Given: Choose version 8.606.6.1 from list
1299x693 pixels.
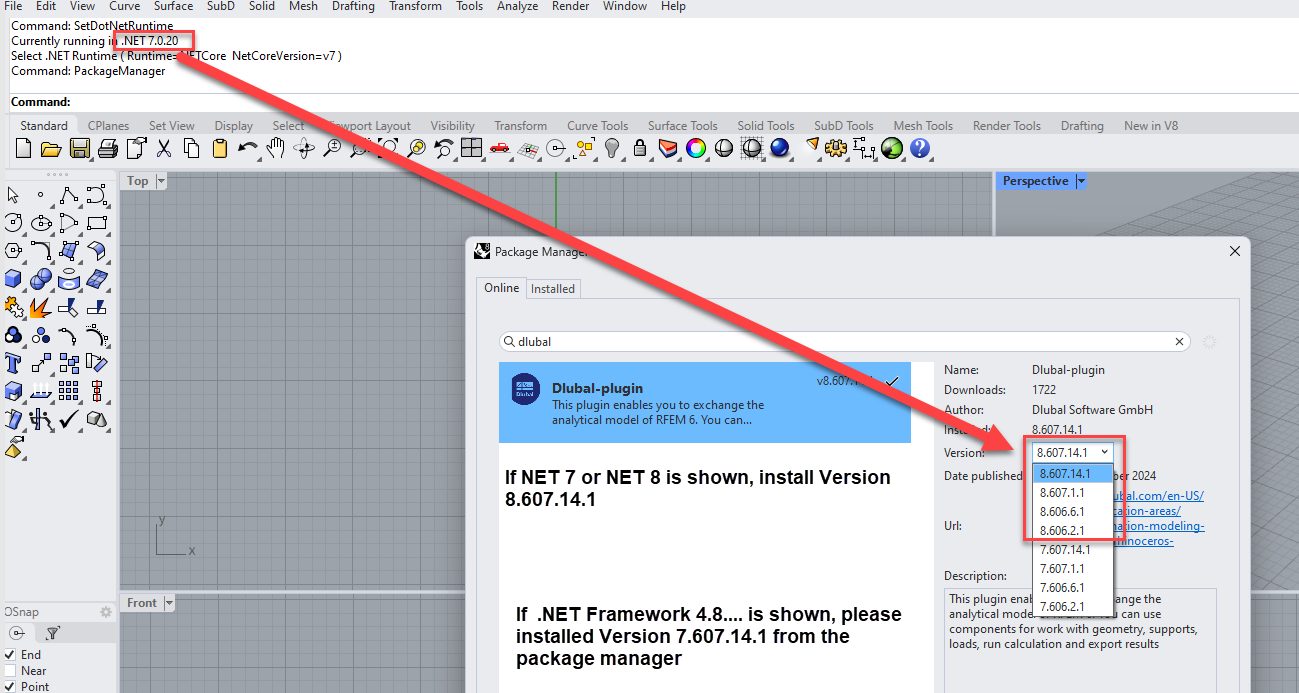Looking at the screenshot, I should point(1072,512).
